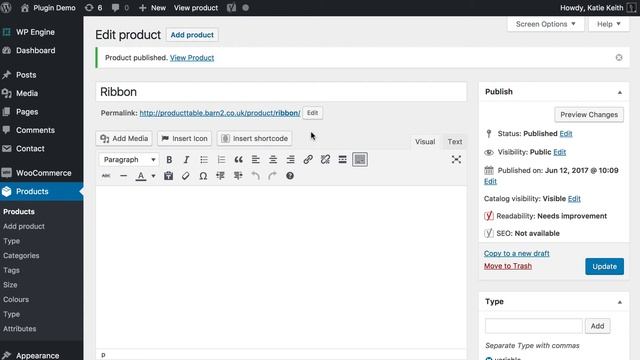Align text center

[273, 160]
